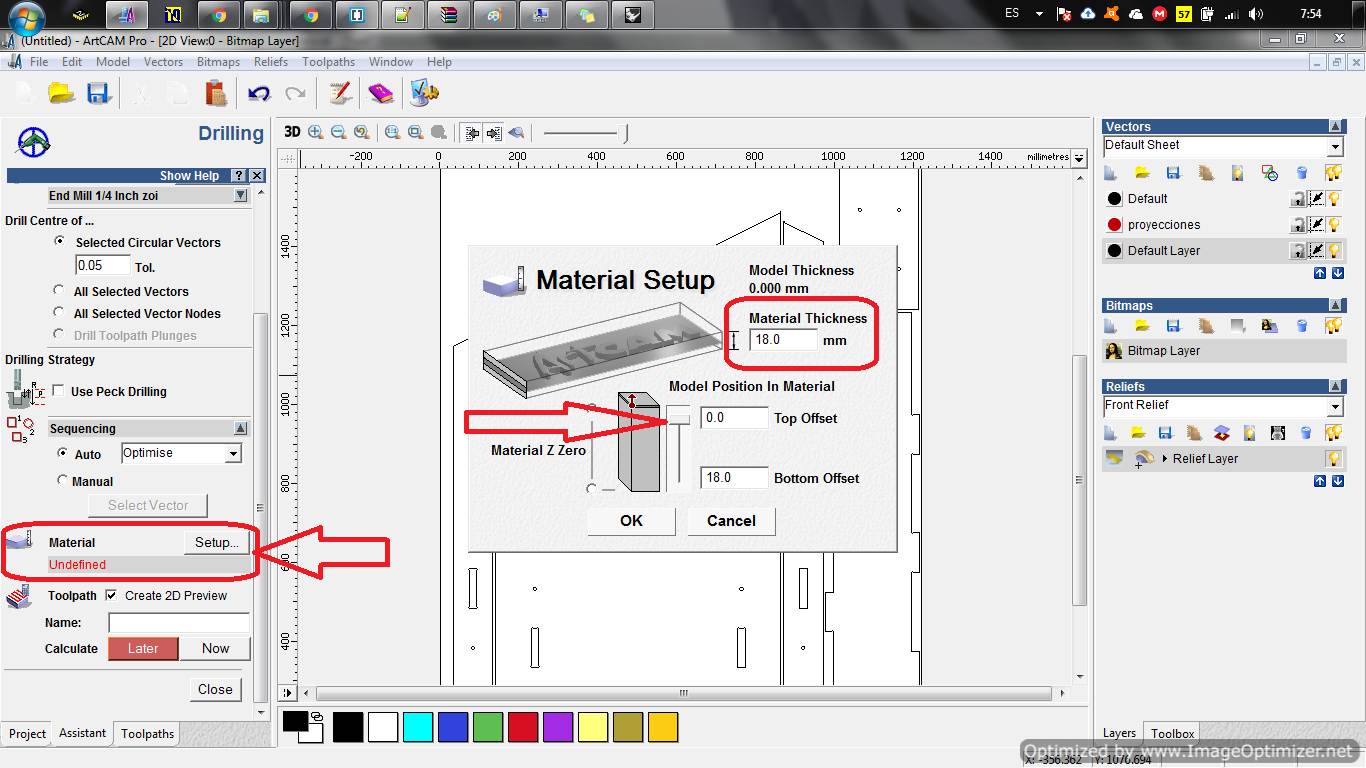Image resolution: width=1366 pixels, height=768 pixels.
Task: Choose All Selected Vector Nodes option
Action: click(x=59, y=313)
